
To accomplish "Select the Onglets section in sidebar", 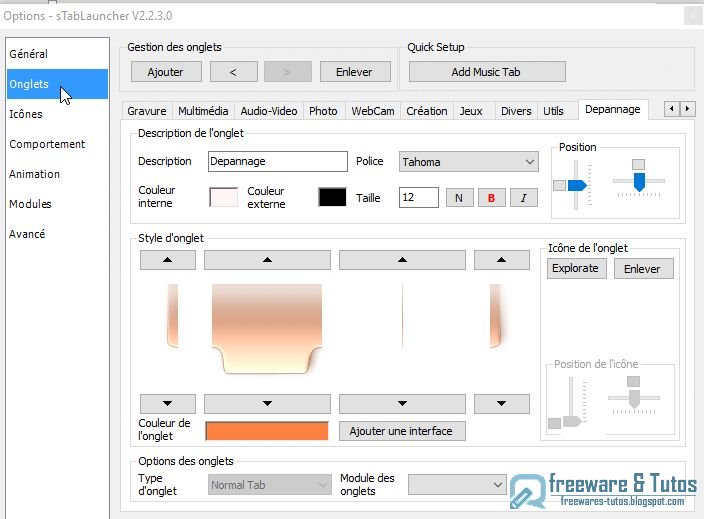I will [x=57, y=84].
